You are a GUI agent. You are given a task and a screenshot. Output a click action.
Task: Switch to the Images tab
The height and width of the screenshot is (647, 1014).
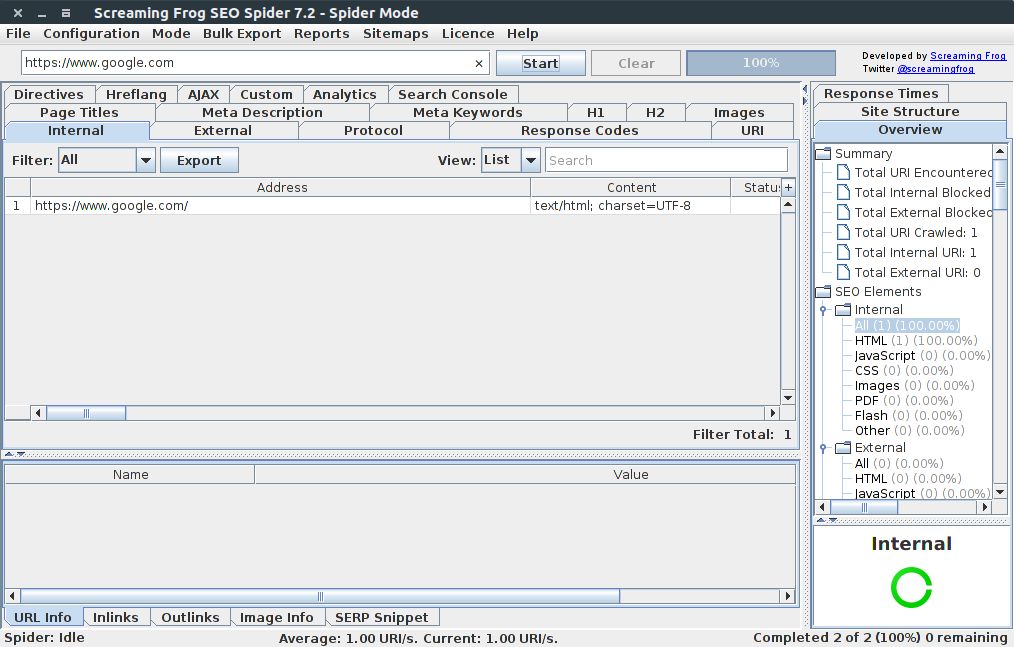(739, 113)
